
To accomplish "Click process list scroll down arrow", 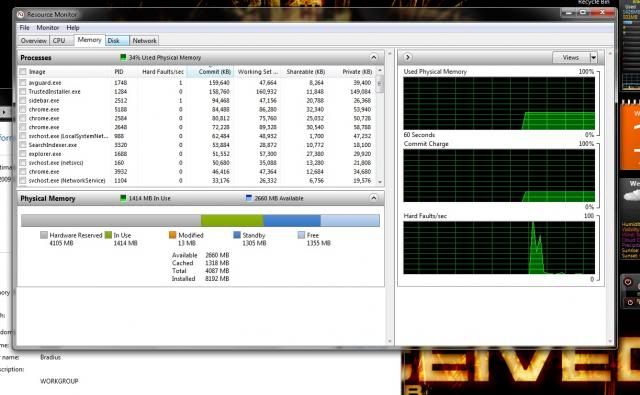I will [x=380, y=182].
